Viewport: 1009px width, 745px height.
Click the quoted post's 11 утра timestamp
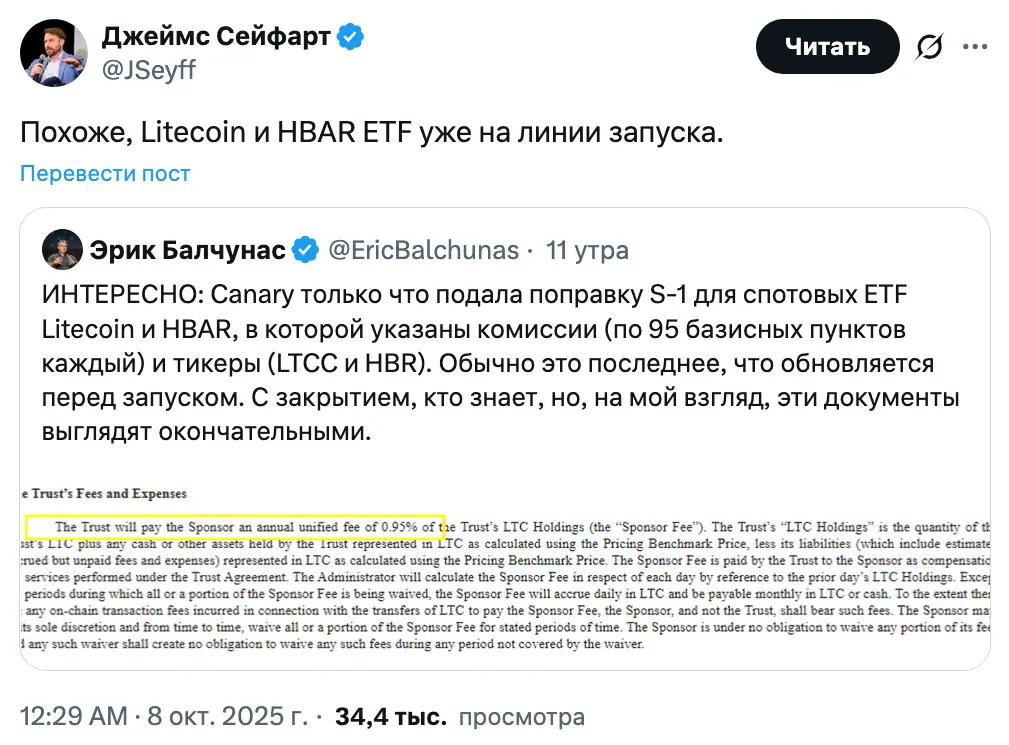click(x=587, y=250)
